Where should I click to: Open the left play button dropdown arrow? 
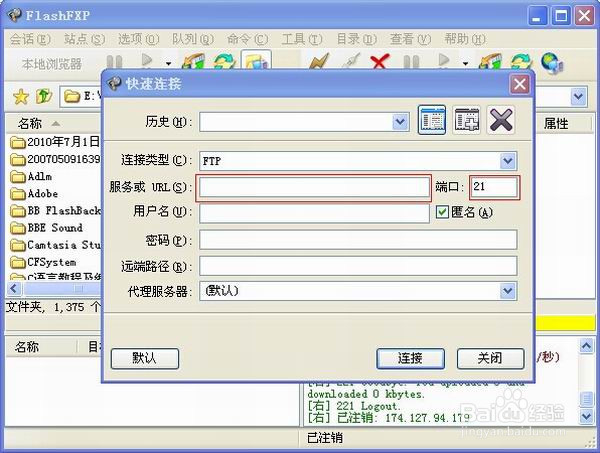coord(168,64)
